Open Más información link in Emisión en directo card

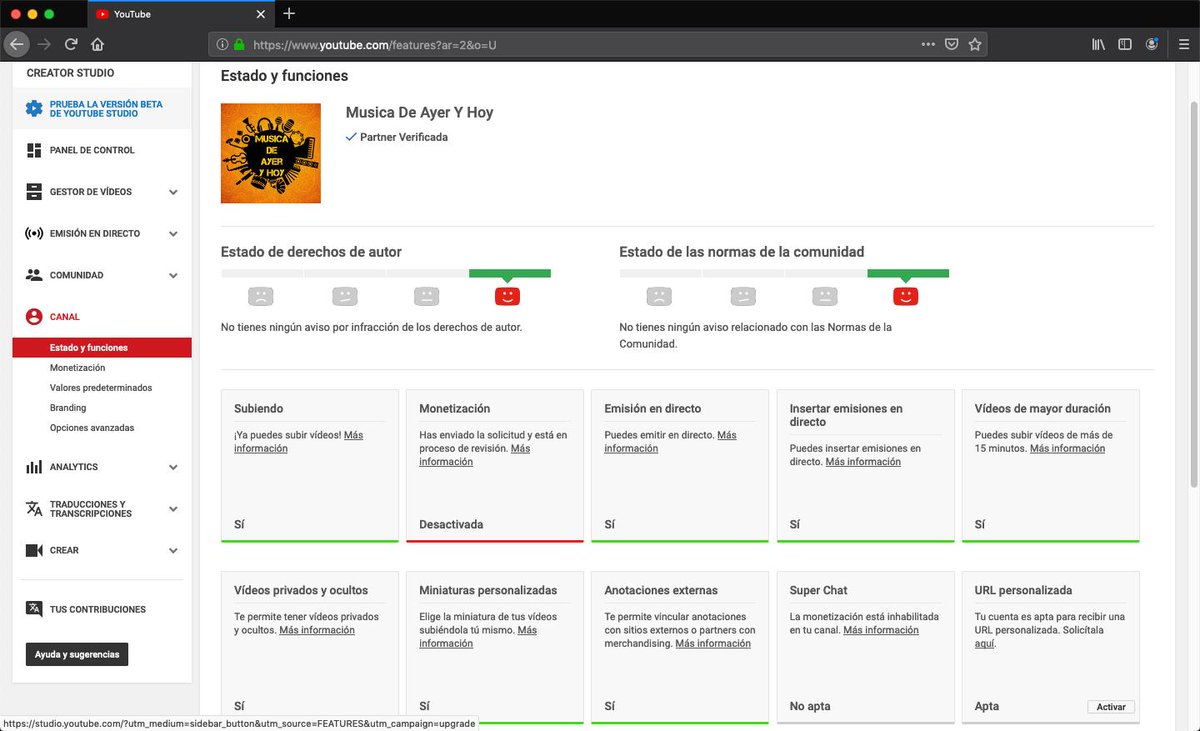pyautogui.click(x=671, y=442)
